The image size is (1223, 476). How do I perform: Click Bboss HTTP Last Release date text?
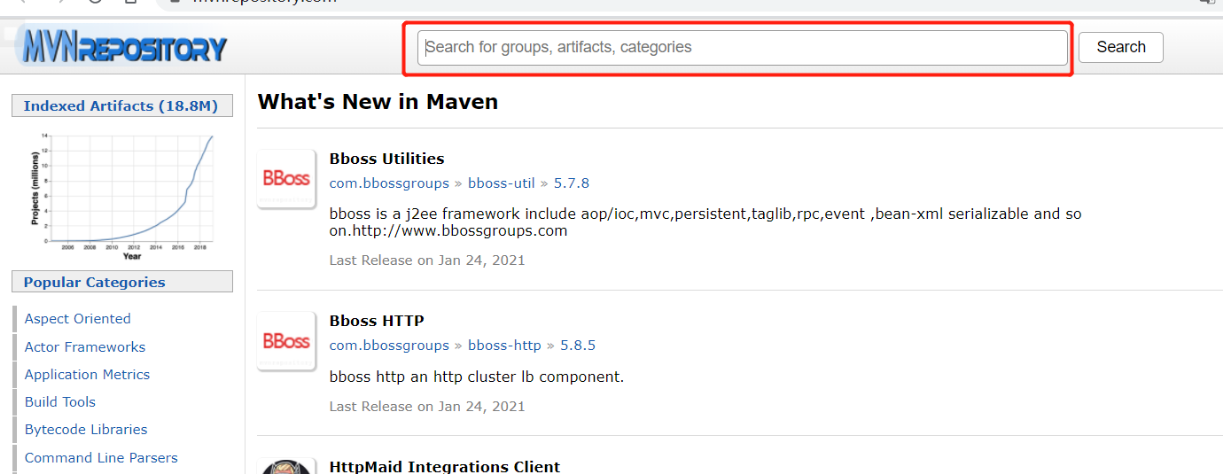[x=427, y=406]
